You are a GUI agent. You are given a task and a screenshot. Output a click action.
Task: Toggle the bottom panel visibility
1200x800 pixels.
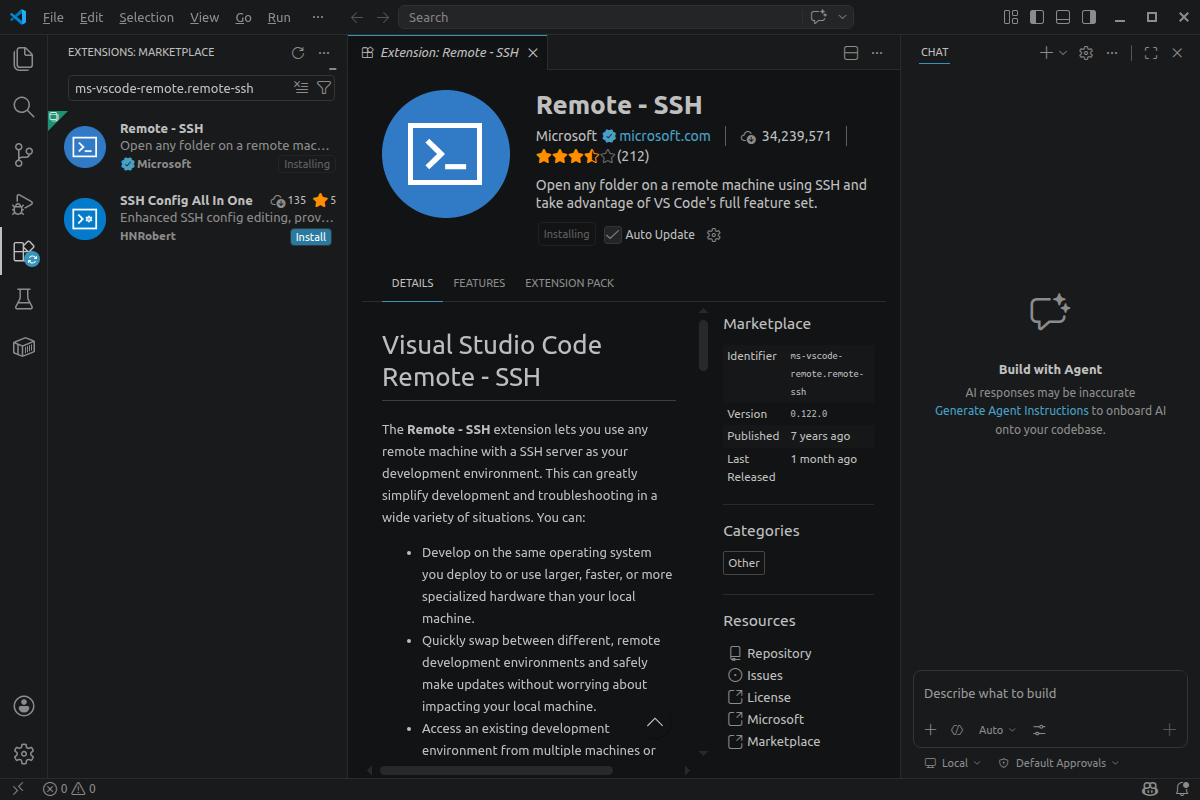tap(1063, 17)
